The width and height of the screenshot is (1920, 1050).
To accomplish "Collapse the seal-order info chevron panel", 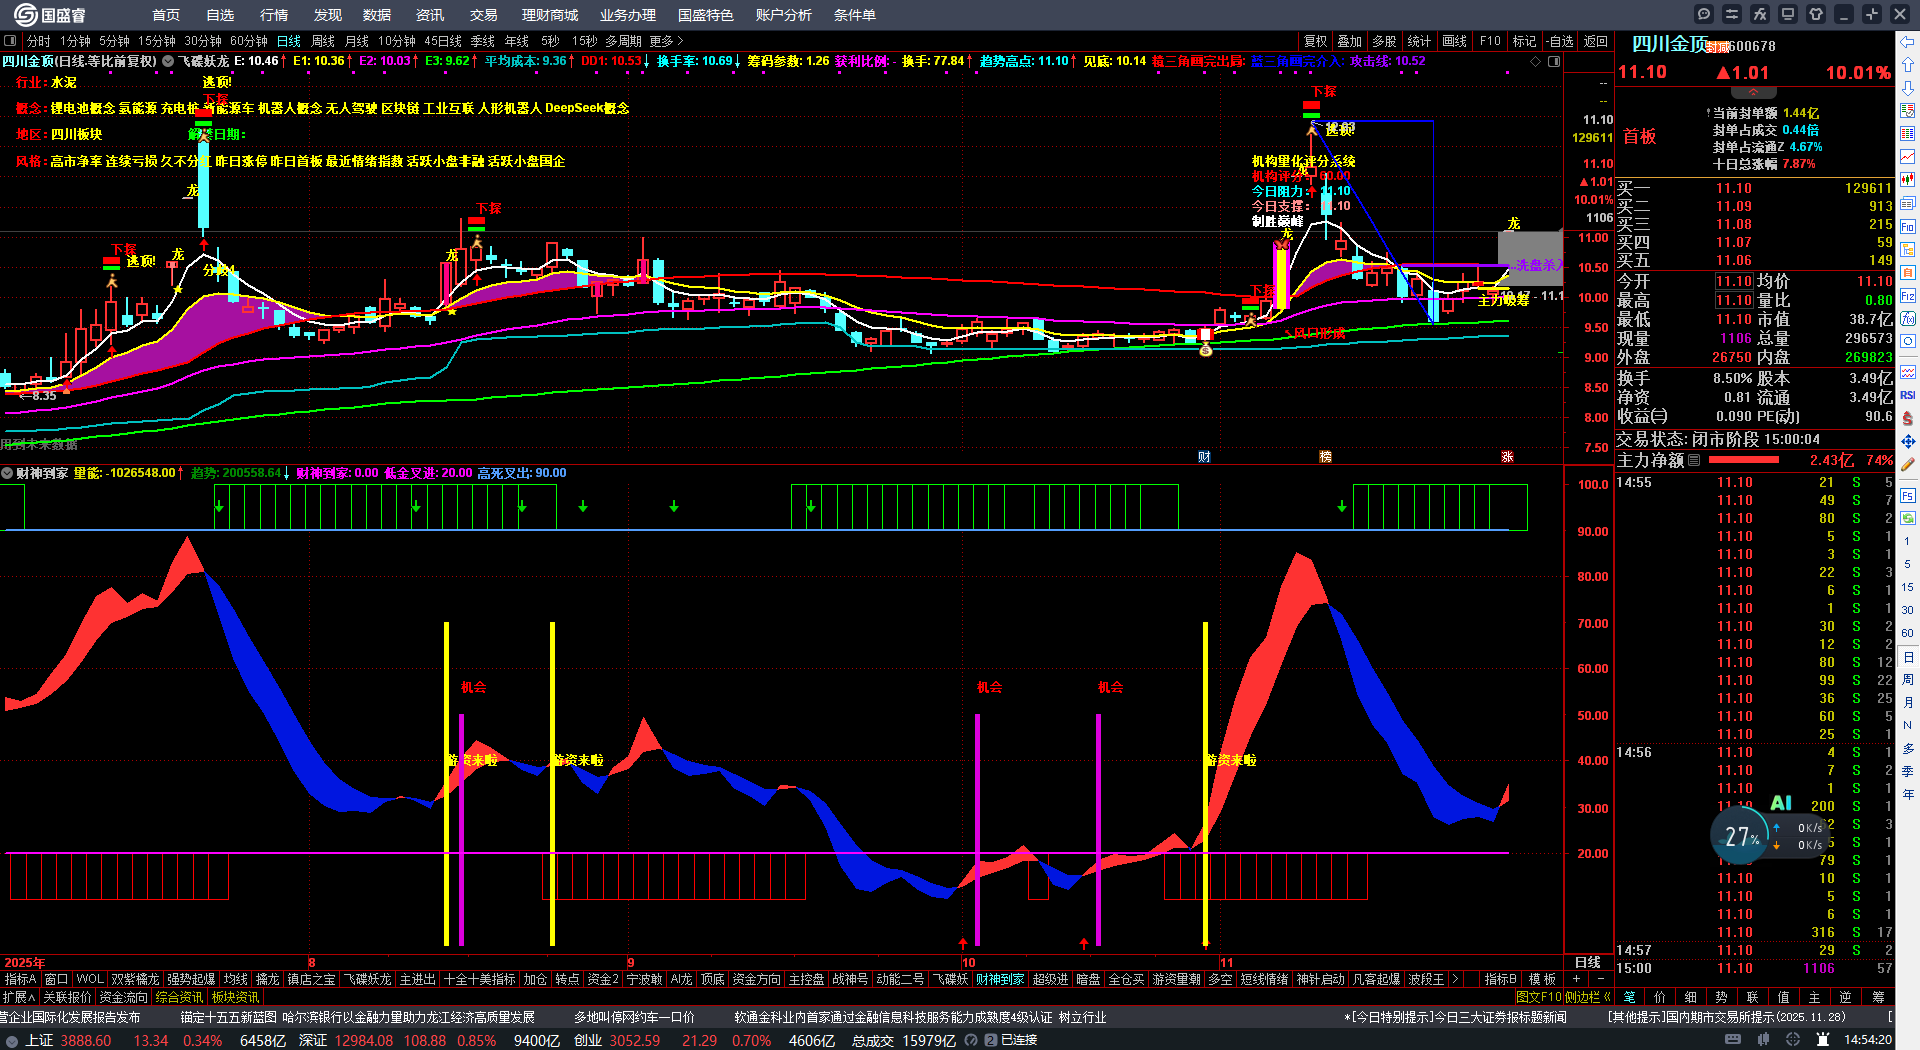I will coord(1753,92).
